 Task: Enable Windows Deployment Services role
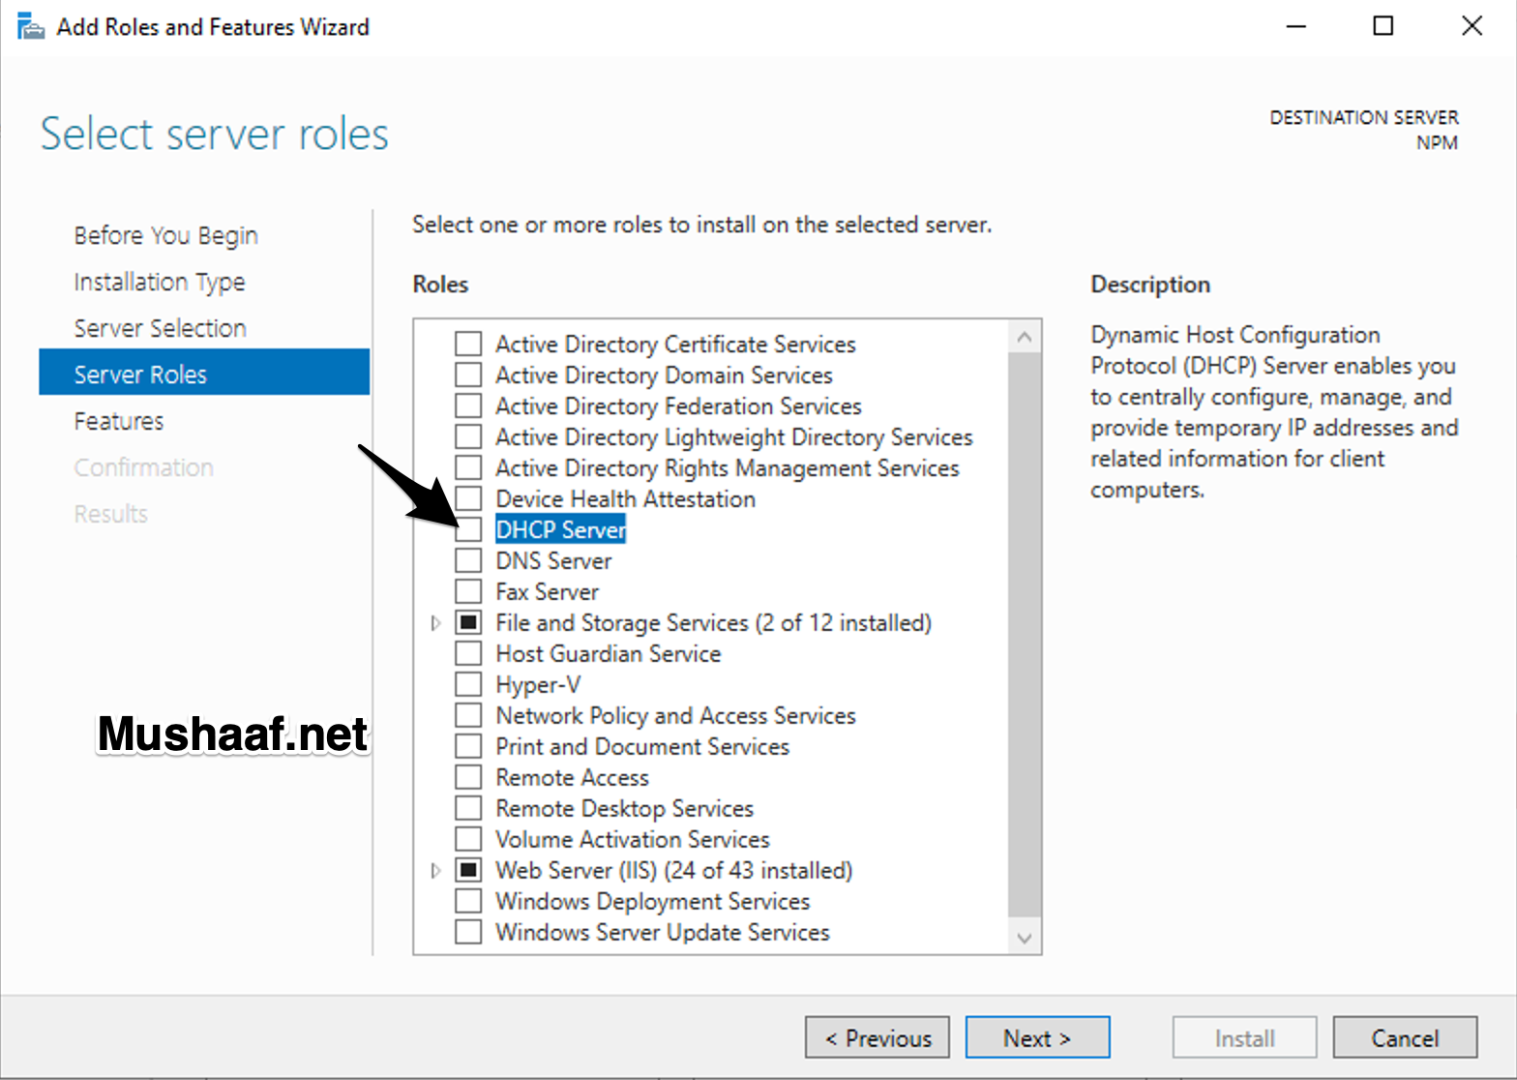point(468,900)
